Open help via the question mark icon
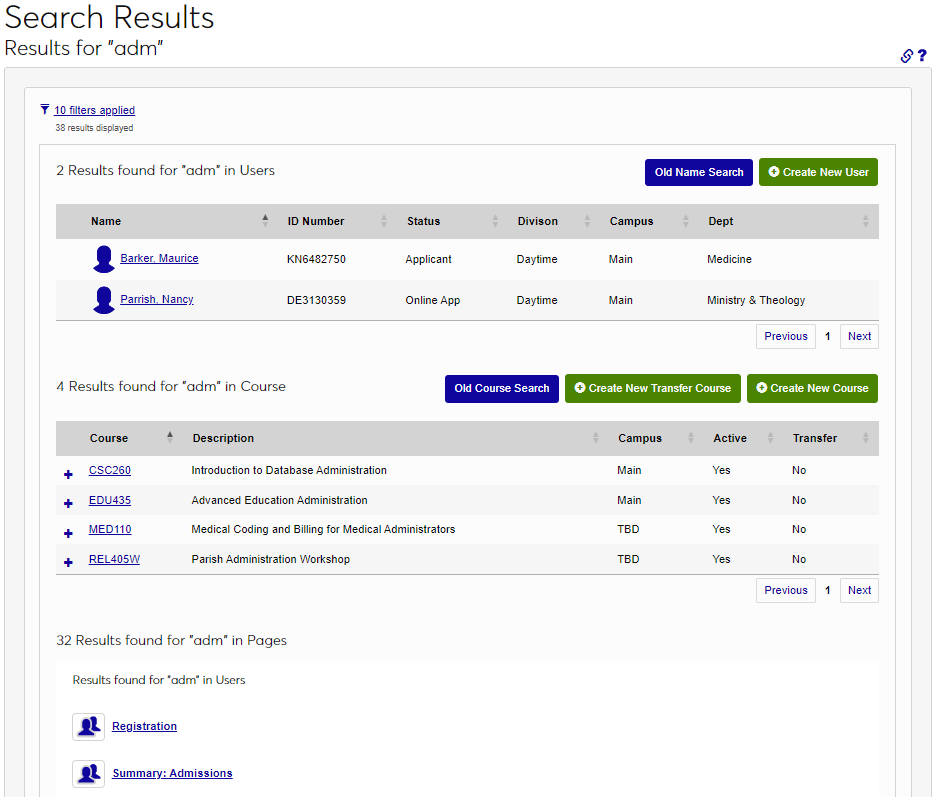The image size is (936, 797). click(923, 56)
